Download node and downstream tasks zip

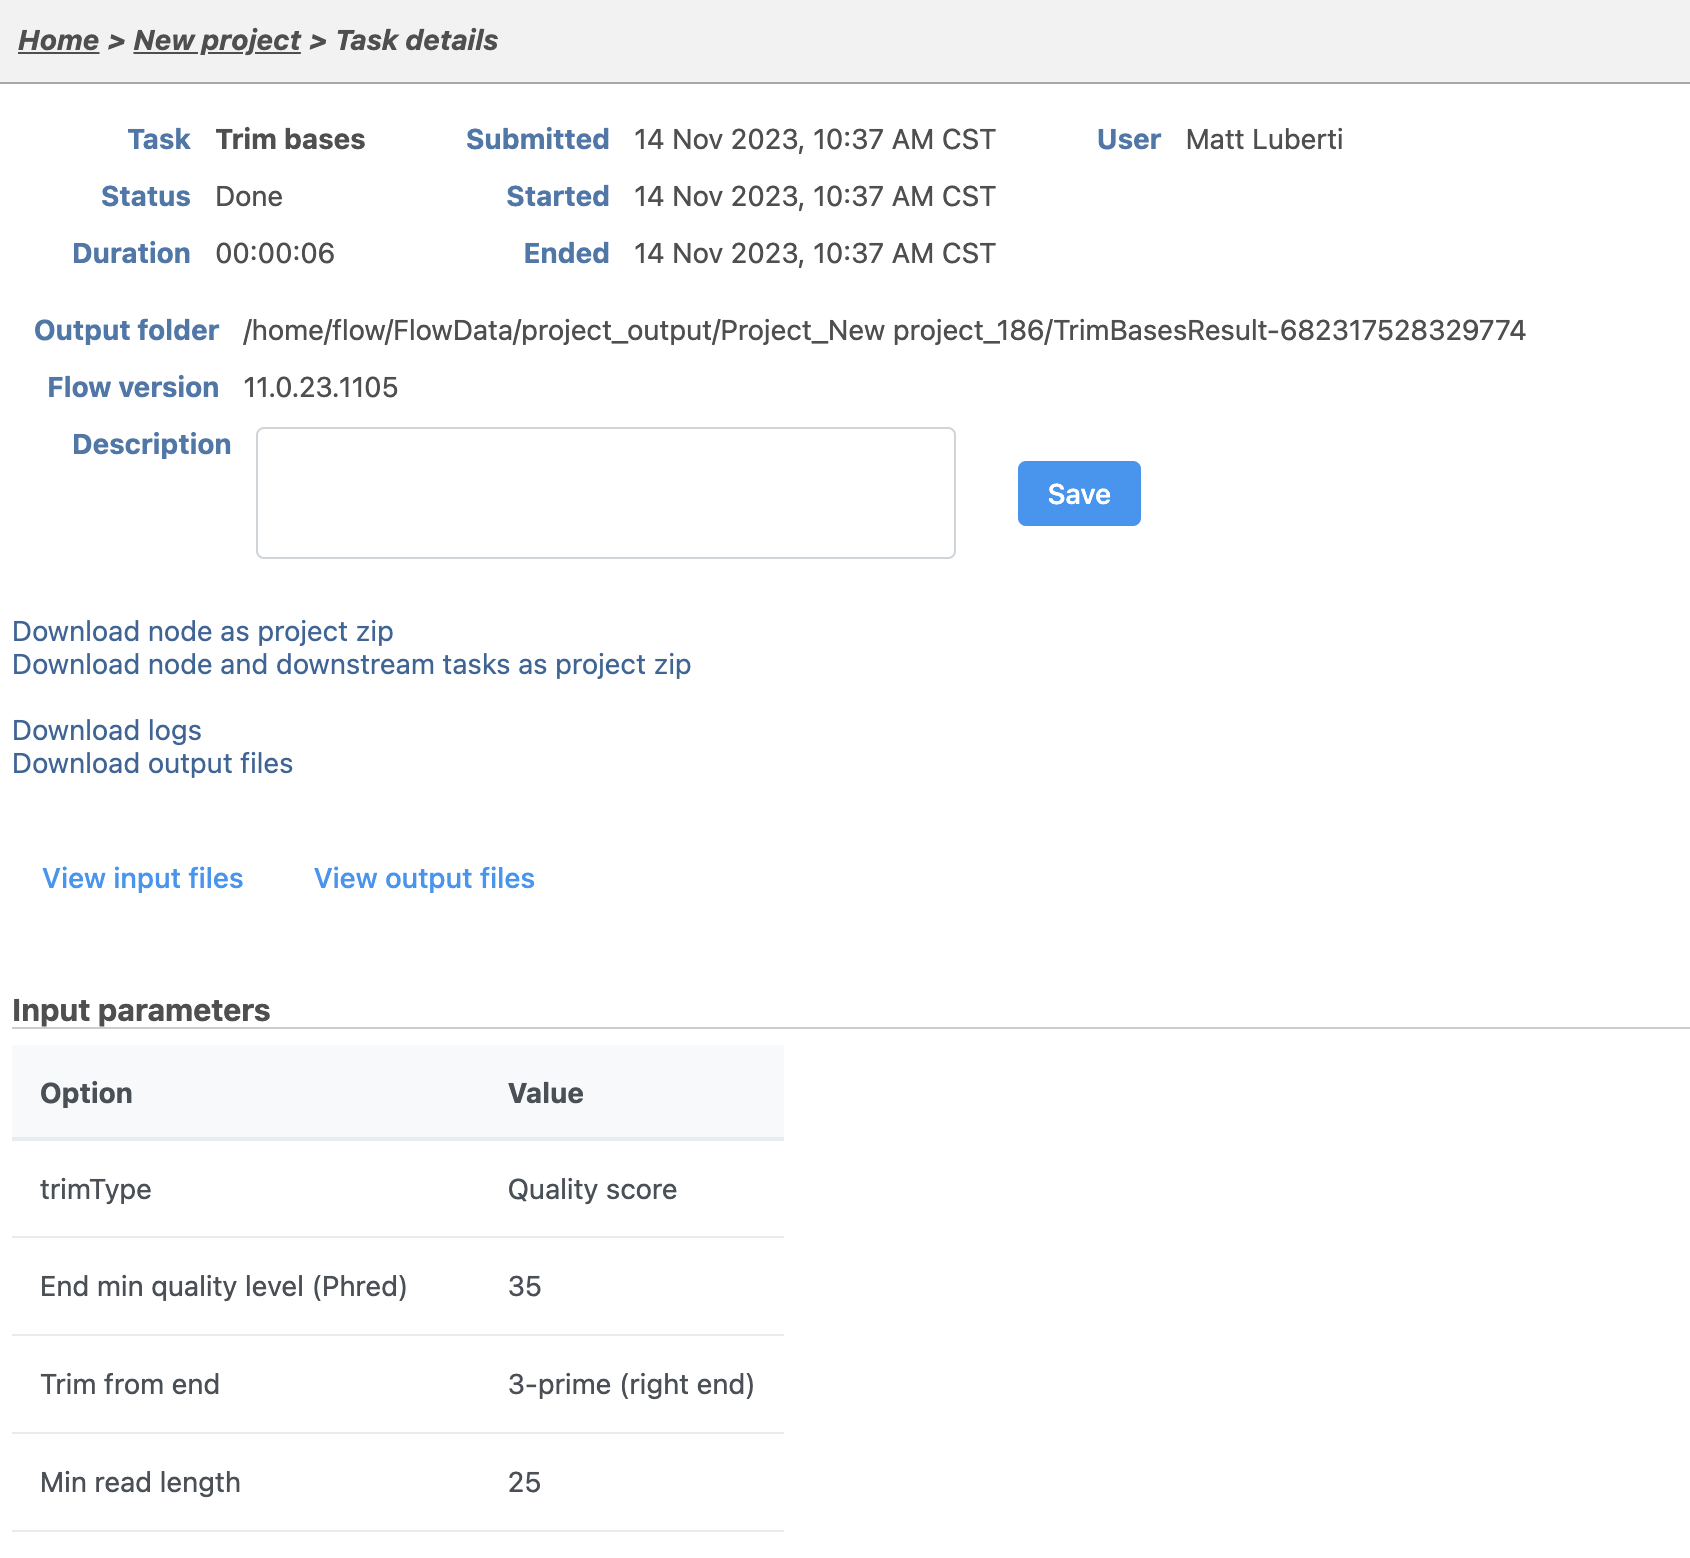(x=351, y=665)
